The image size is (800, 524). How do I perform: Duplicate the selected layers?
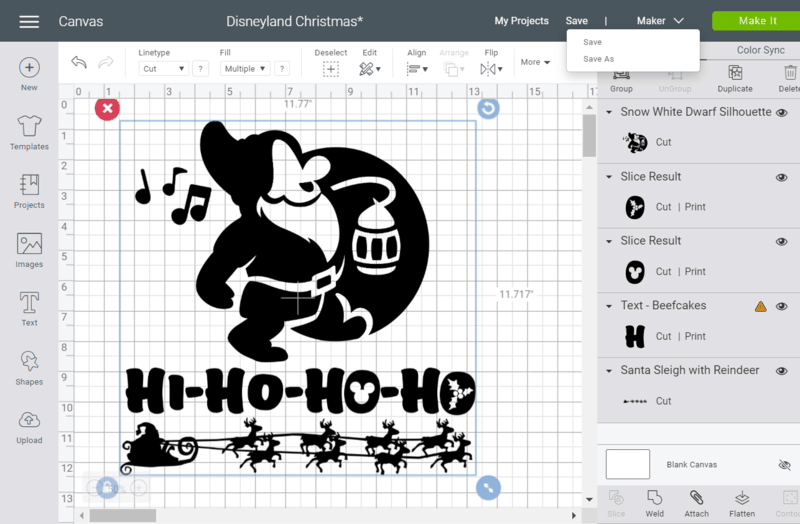[x=735, y=80]
